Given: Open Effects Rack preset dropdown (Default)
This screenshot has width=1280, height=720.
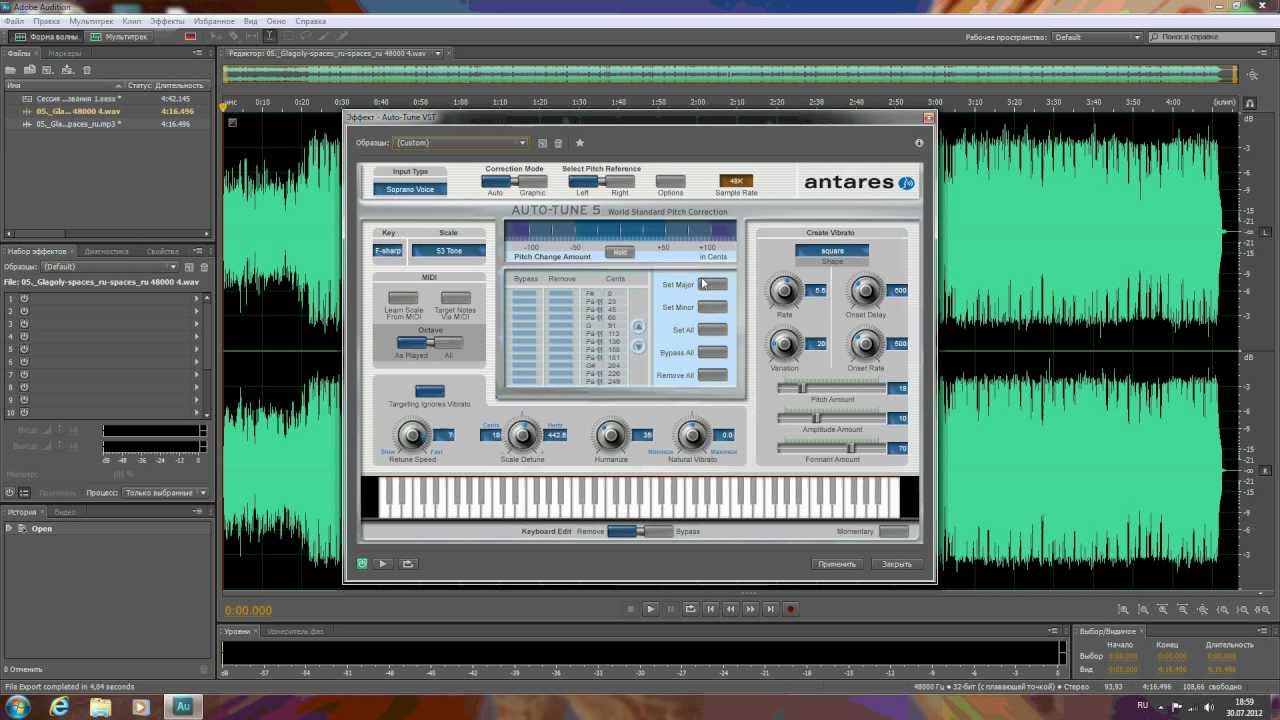Looking at the screenshot, I should pos(110,267).
